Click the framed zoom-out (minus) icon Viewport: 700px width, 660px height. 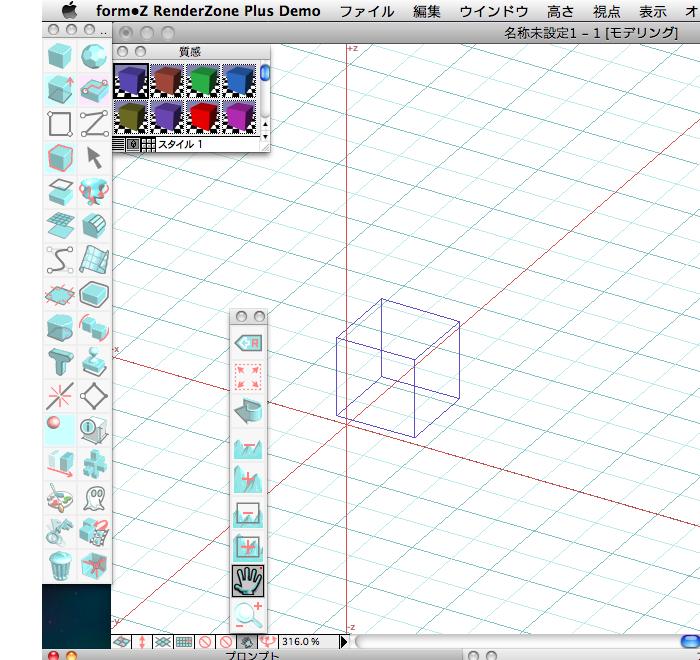coord(248,514)
